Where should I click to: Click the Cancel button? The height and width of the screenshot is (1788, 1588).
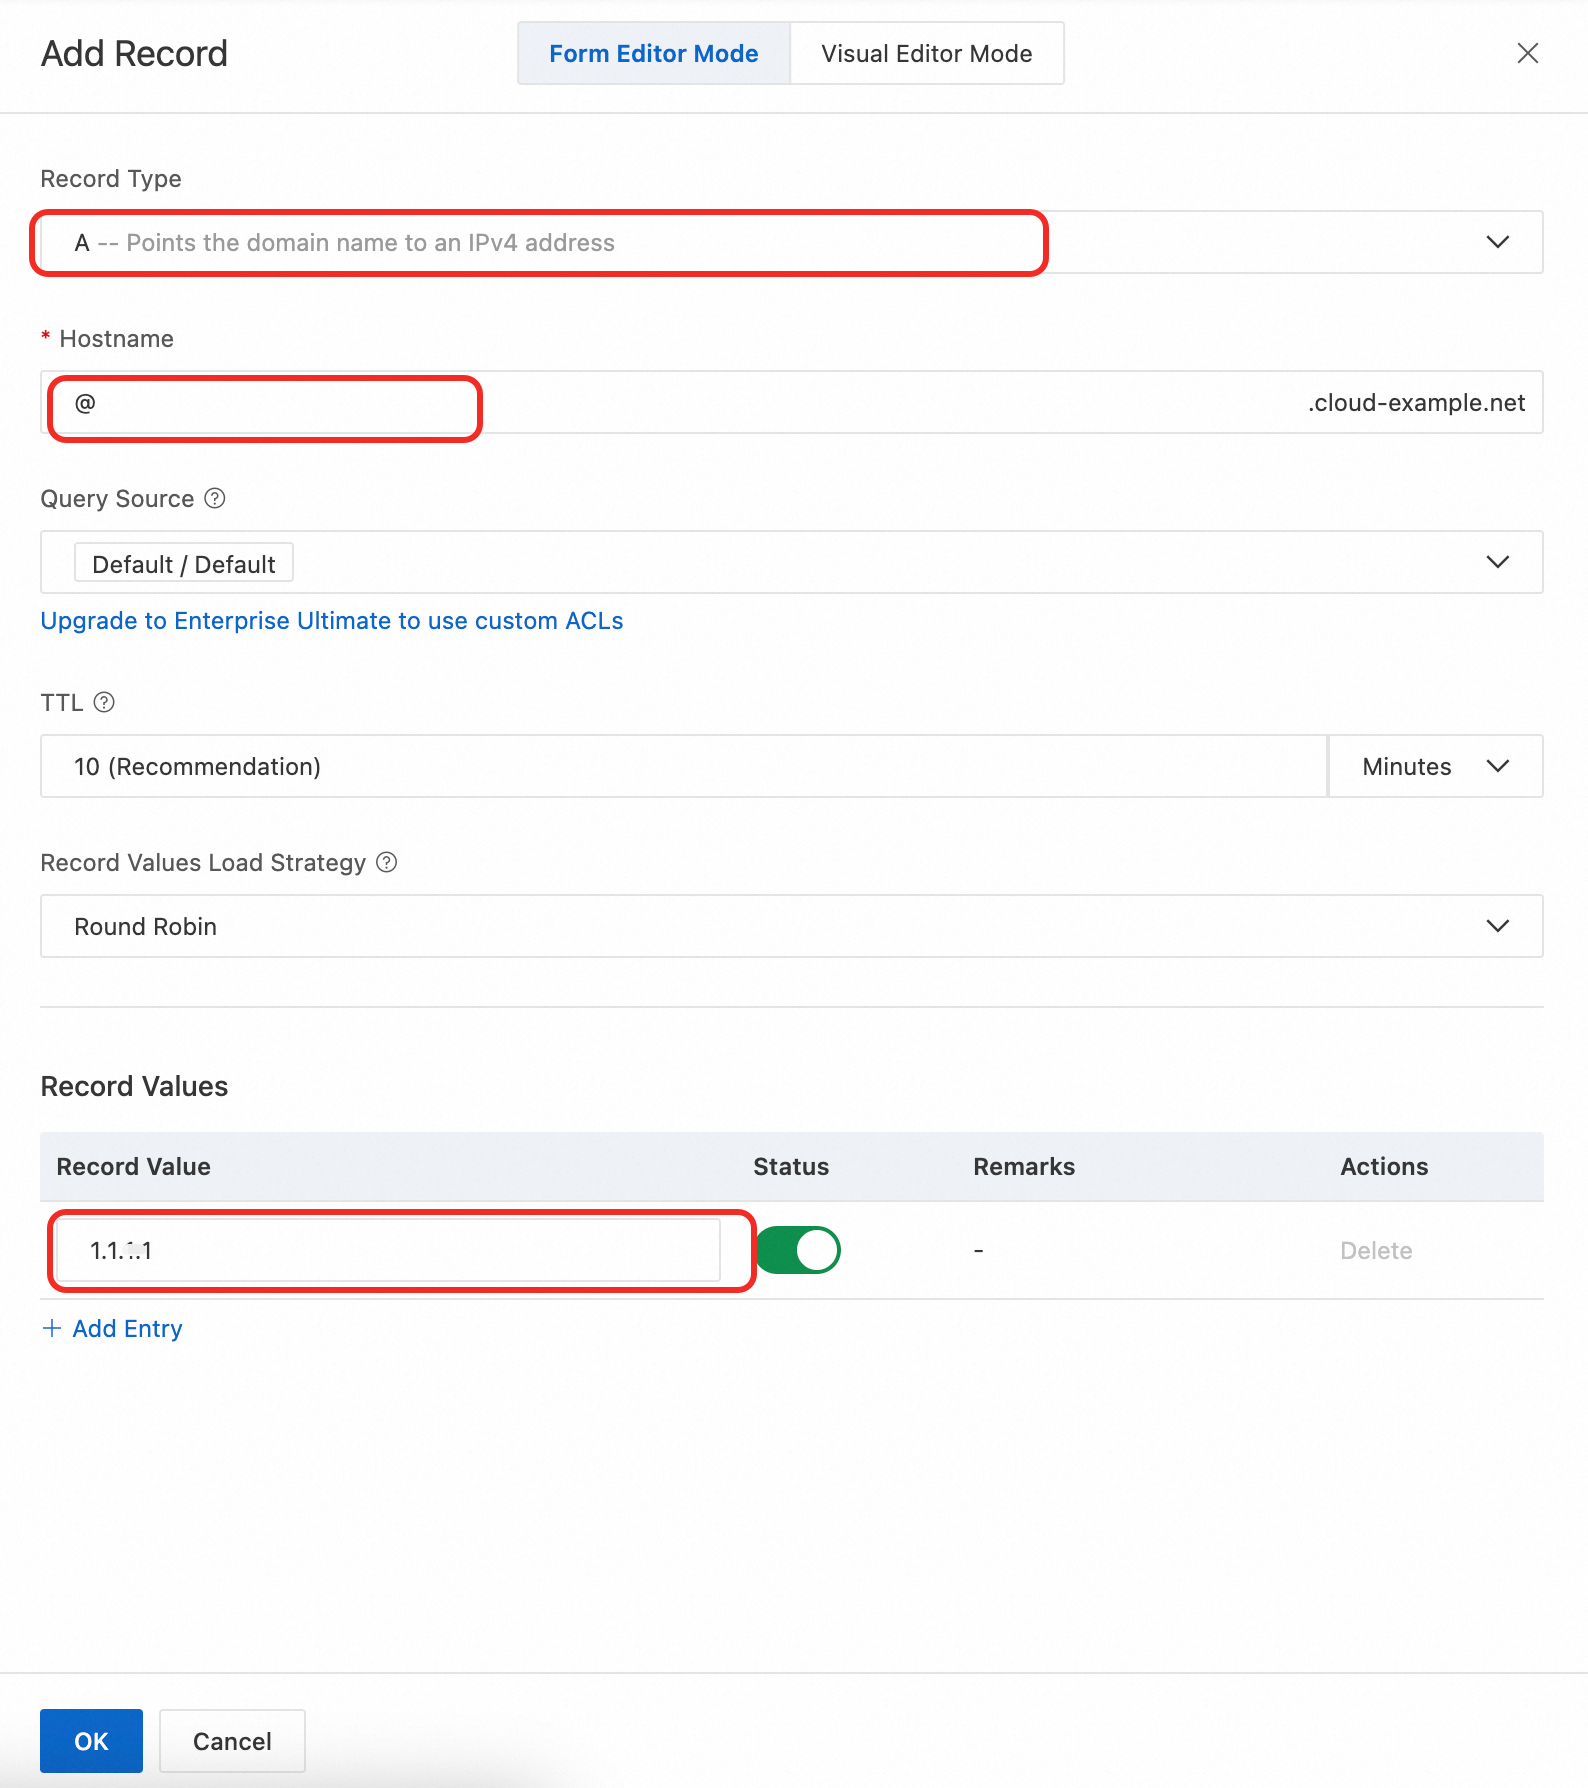pyautogui.click(x=232, y=1741)
